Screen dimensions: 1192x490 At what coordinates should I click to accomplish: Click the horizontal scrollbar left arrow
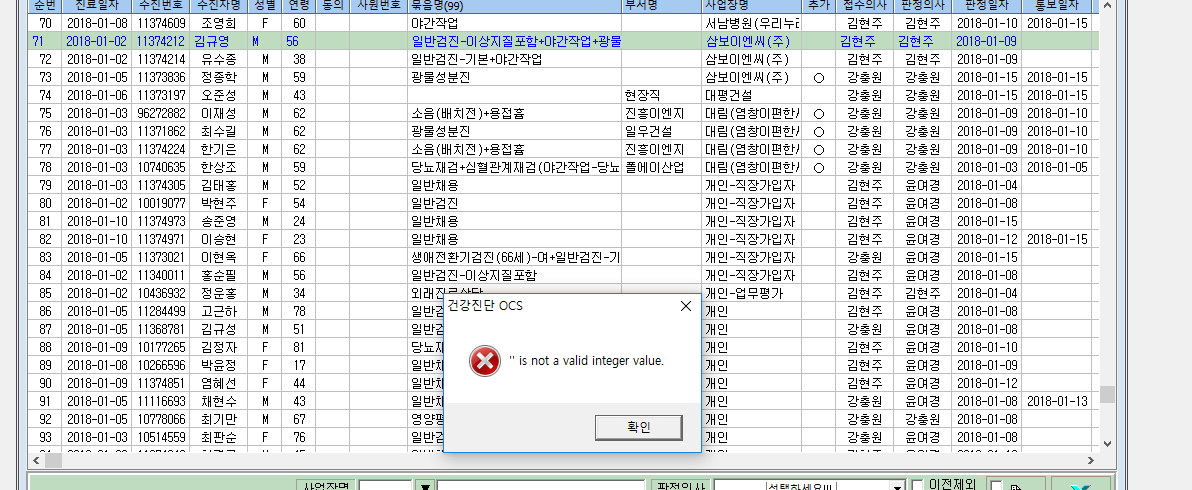click(x=36, y=460)
